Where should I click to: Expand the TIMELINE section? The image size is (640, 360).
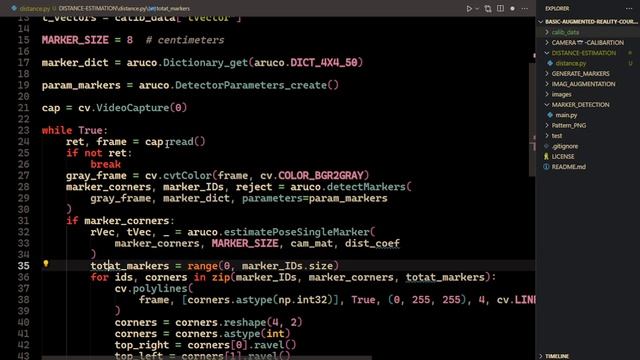[x=557, y=356]
